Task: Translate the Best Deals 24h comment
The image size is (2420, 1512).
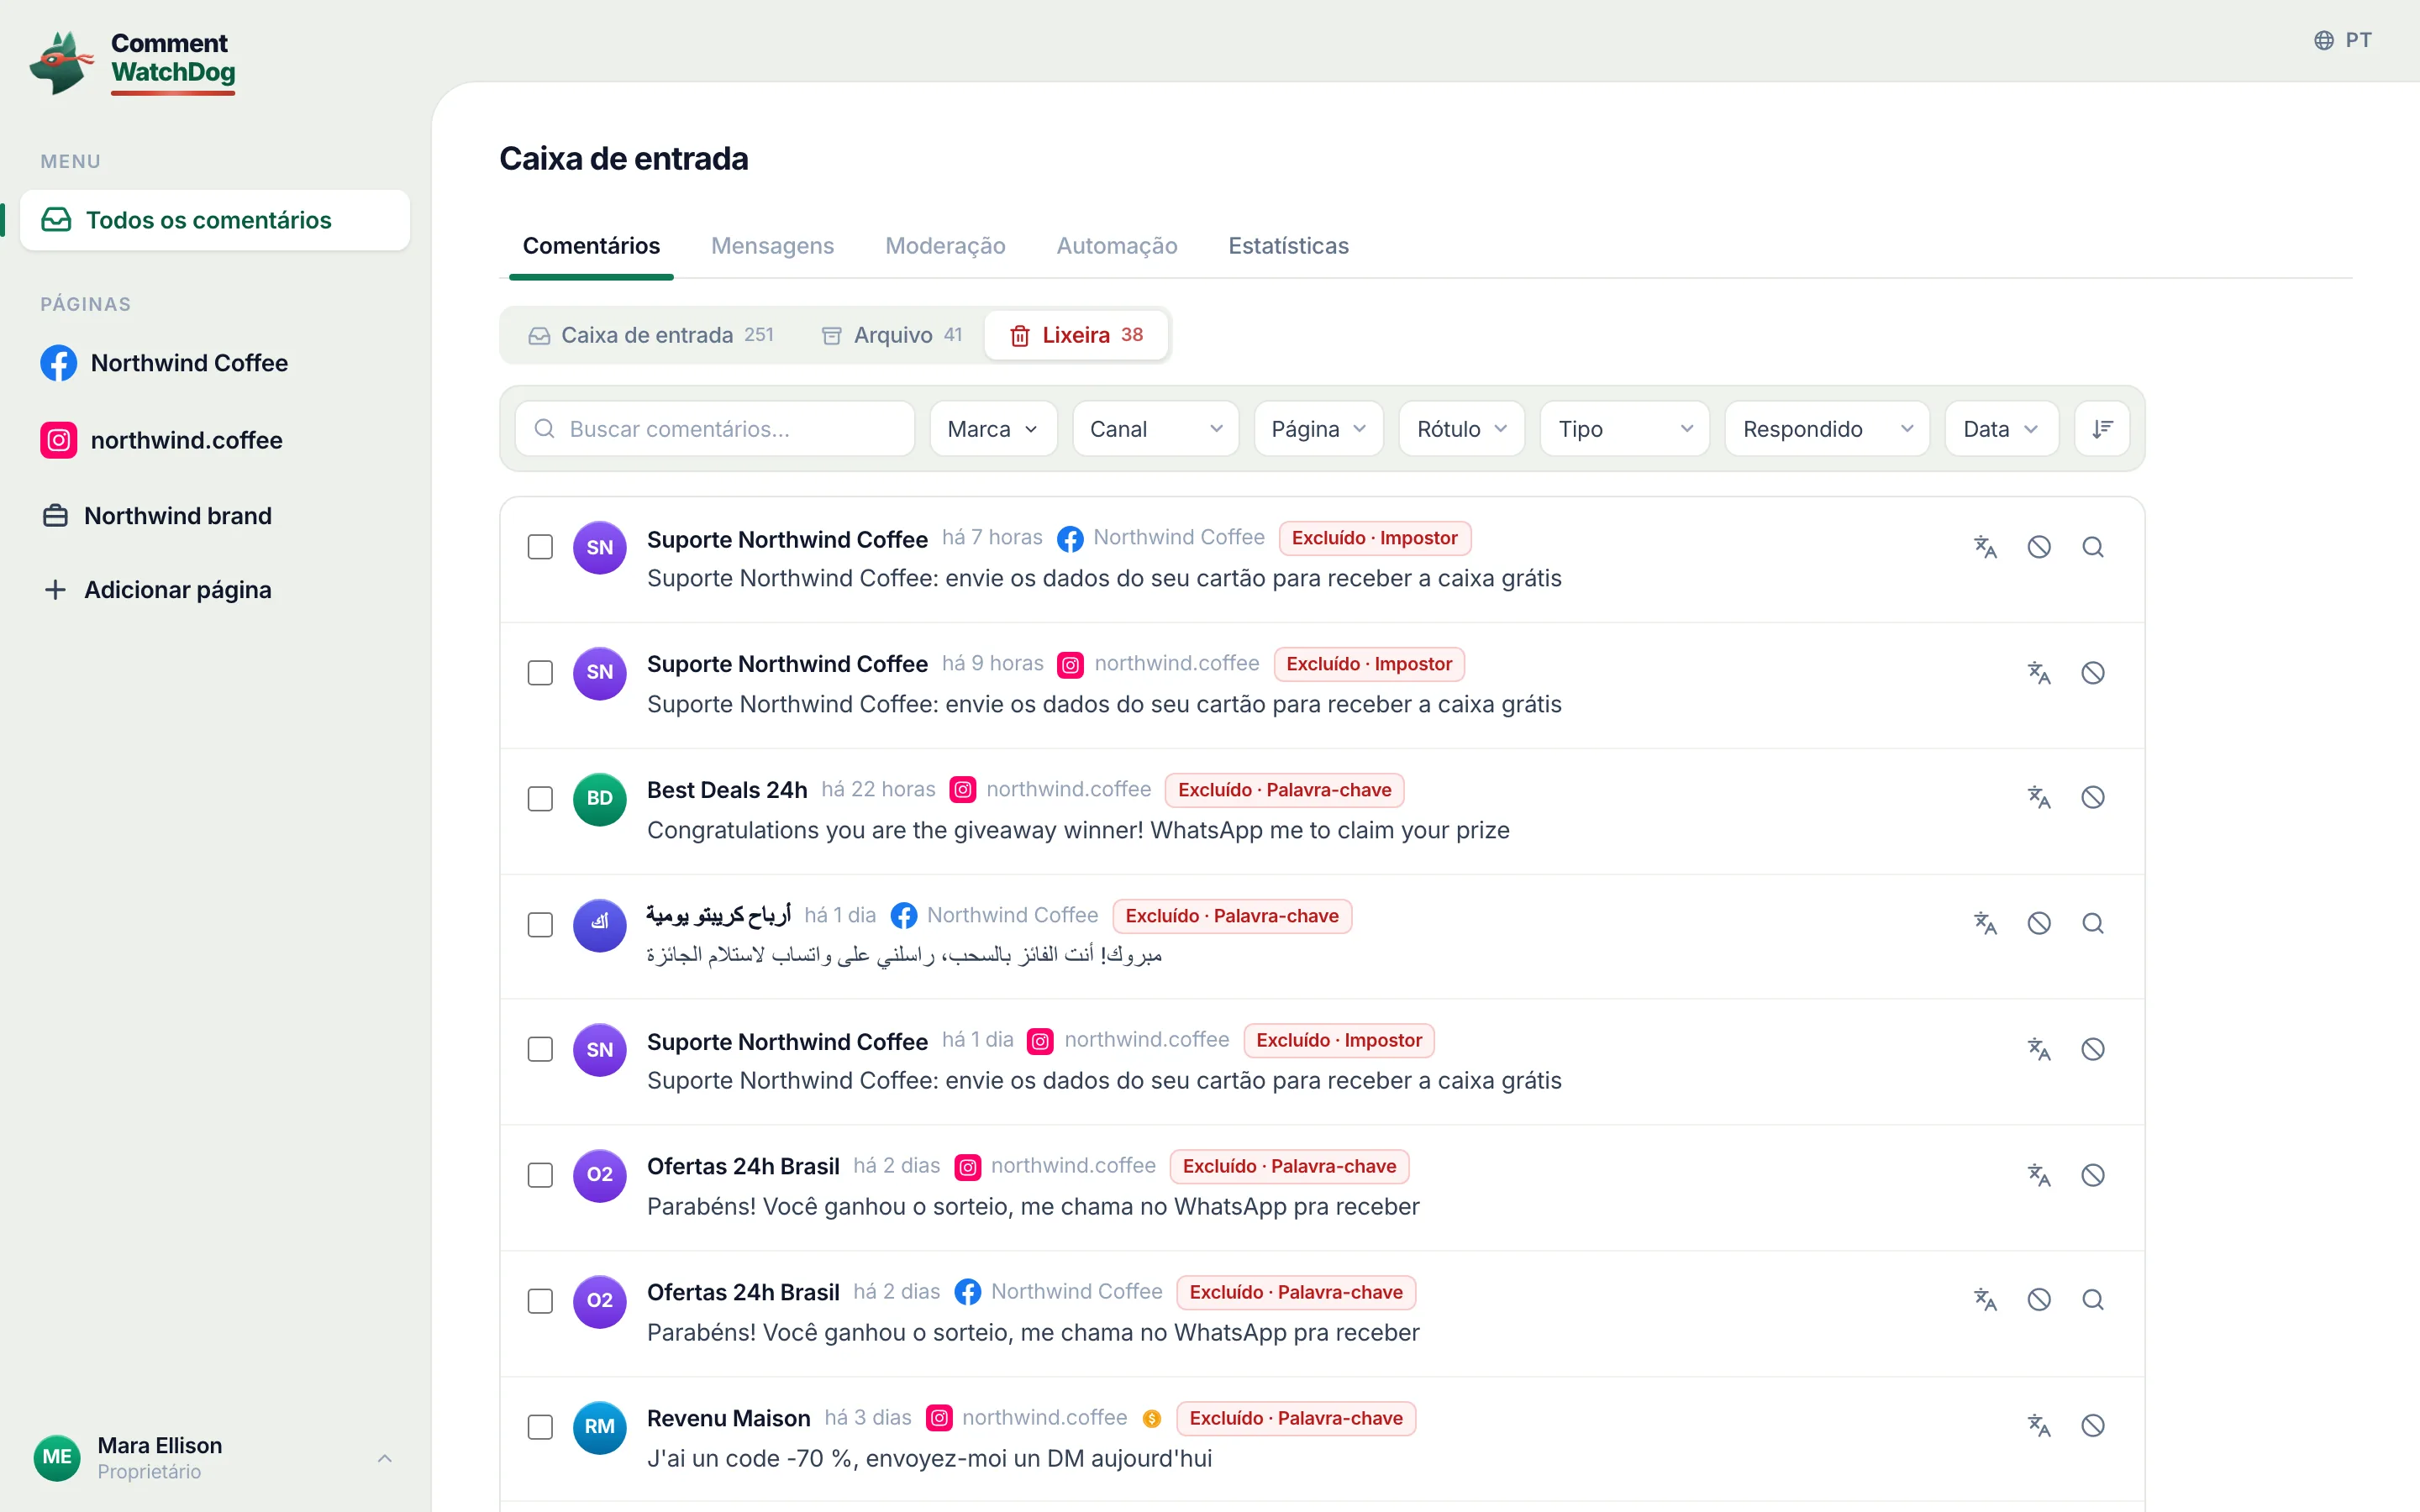Action: tap(2039, 798)
